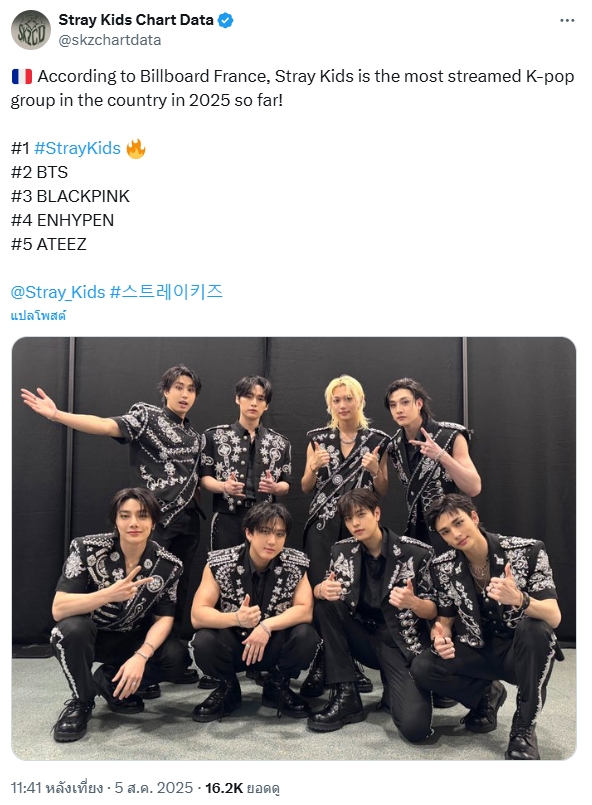The width and height of the screenshot is (592, 805).
Task: Open the Korean #스트레이키즈 hashtag
Action: (x=166, y=292)
